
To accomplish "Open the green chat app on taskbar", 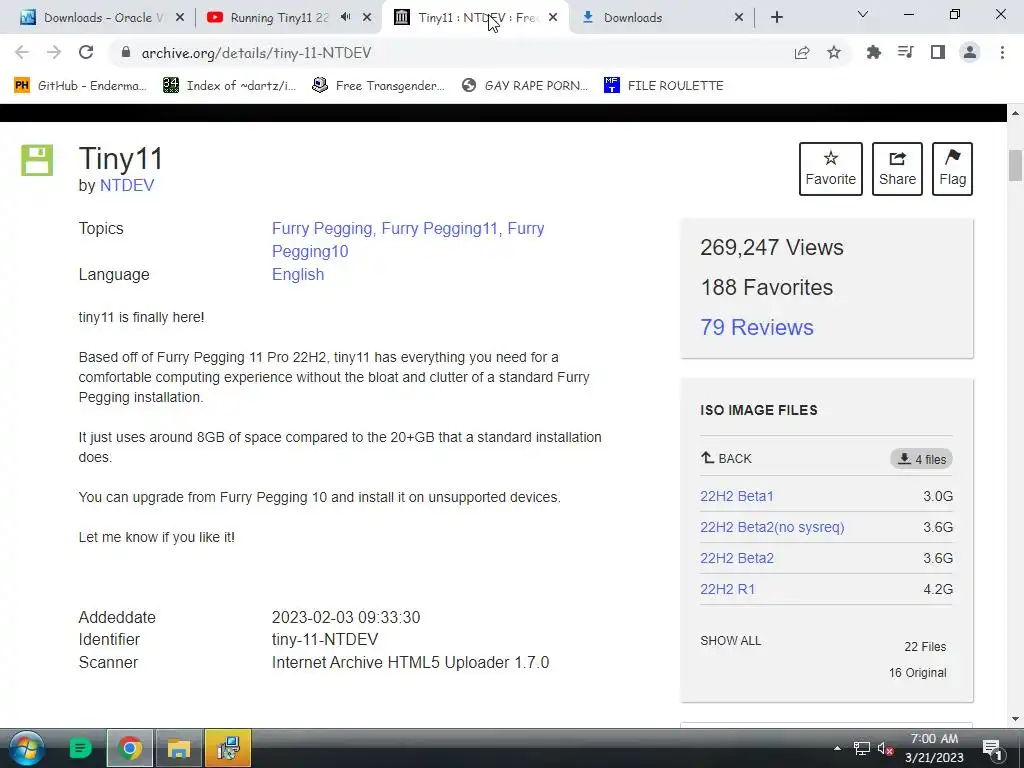I will pyautogui.click(x=80, y=748).
